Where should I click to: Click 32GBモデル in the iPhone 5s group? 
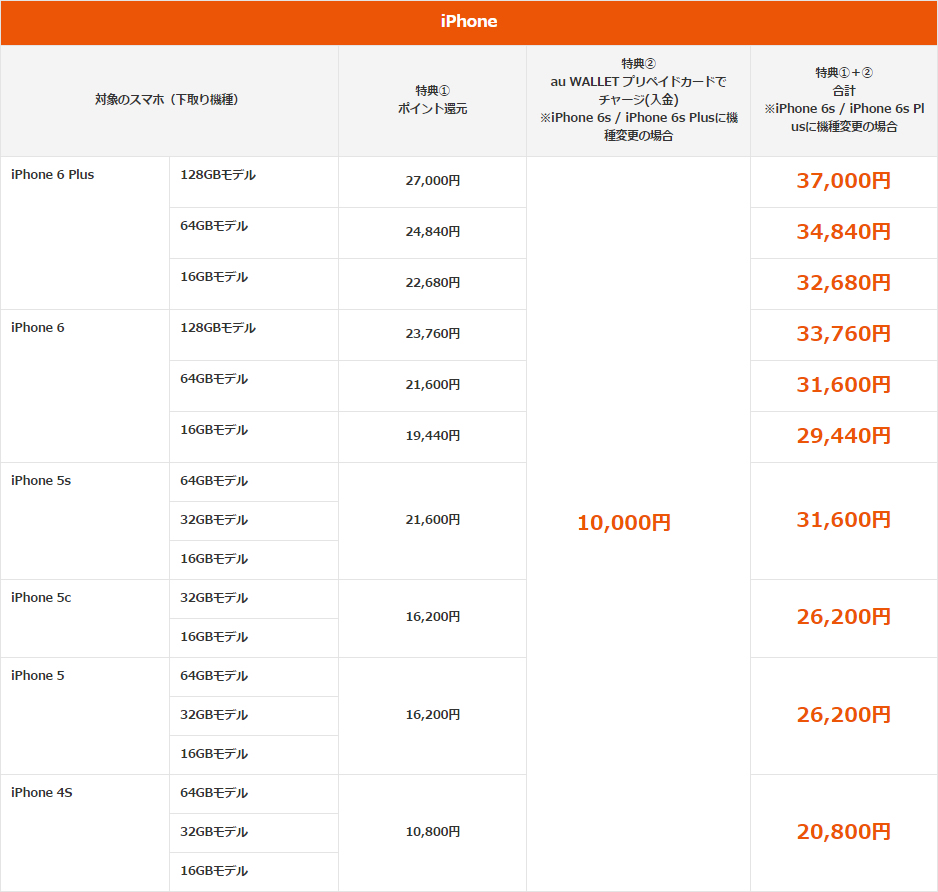pyautogui.click(x=214, y=520)
